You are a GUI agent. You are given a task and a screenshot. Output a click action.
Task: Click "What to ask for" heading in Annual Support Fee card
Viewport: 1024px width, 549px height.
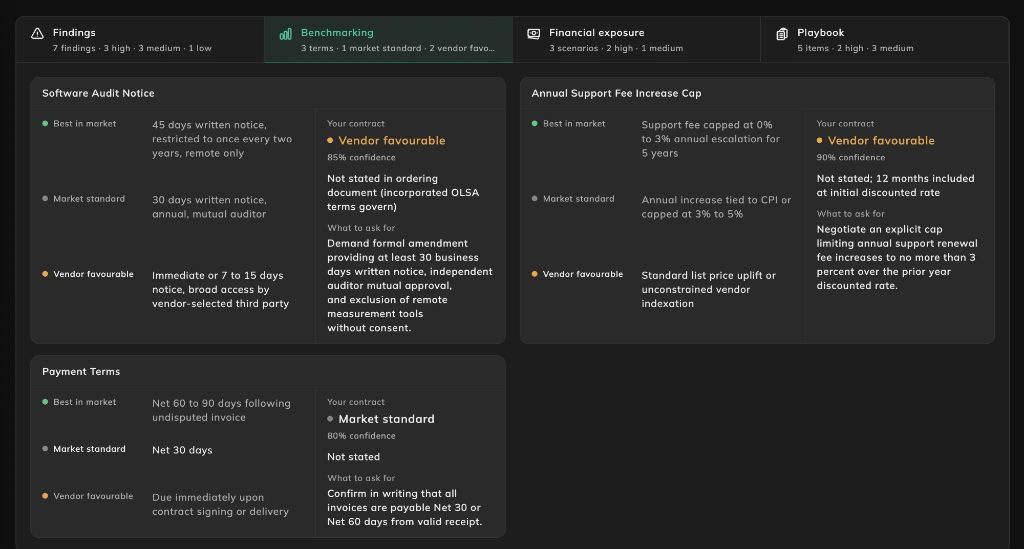[x=850, y=213]
